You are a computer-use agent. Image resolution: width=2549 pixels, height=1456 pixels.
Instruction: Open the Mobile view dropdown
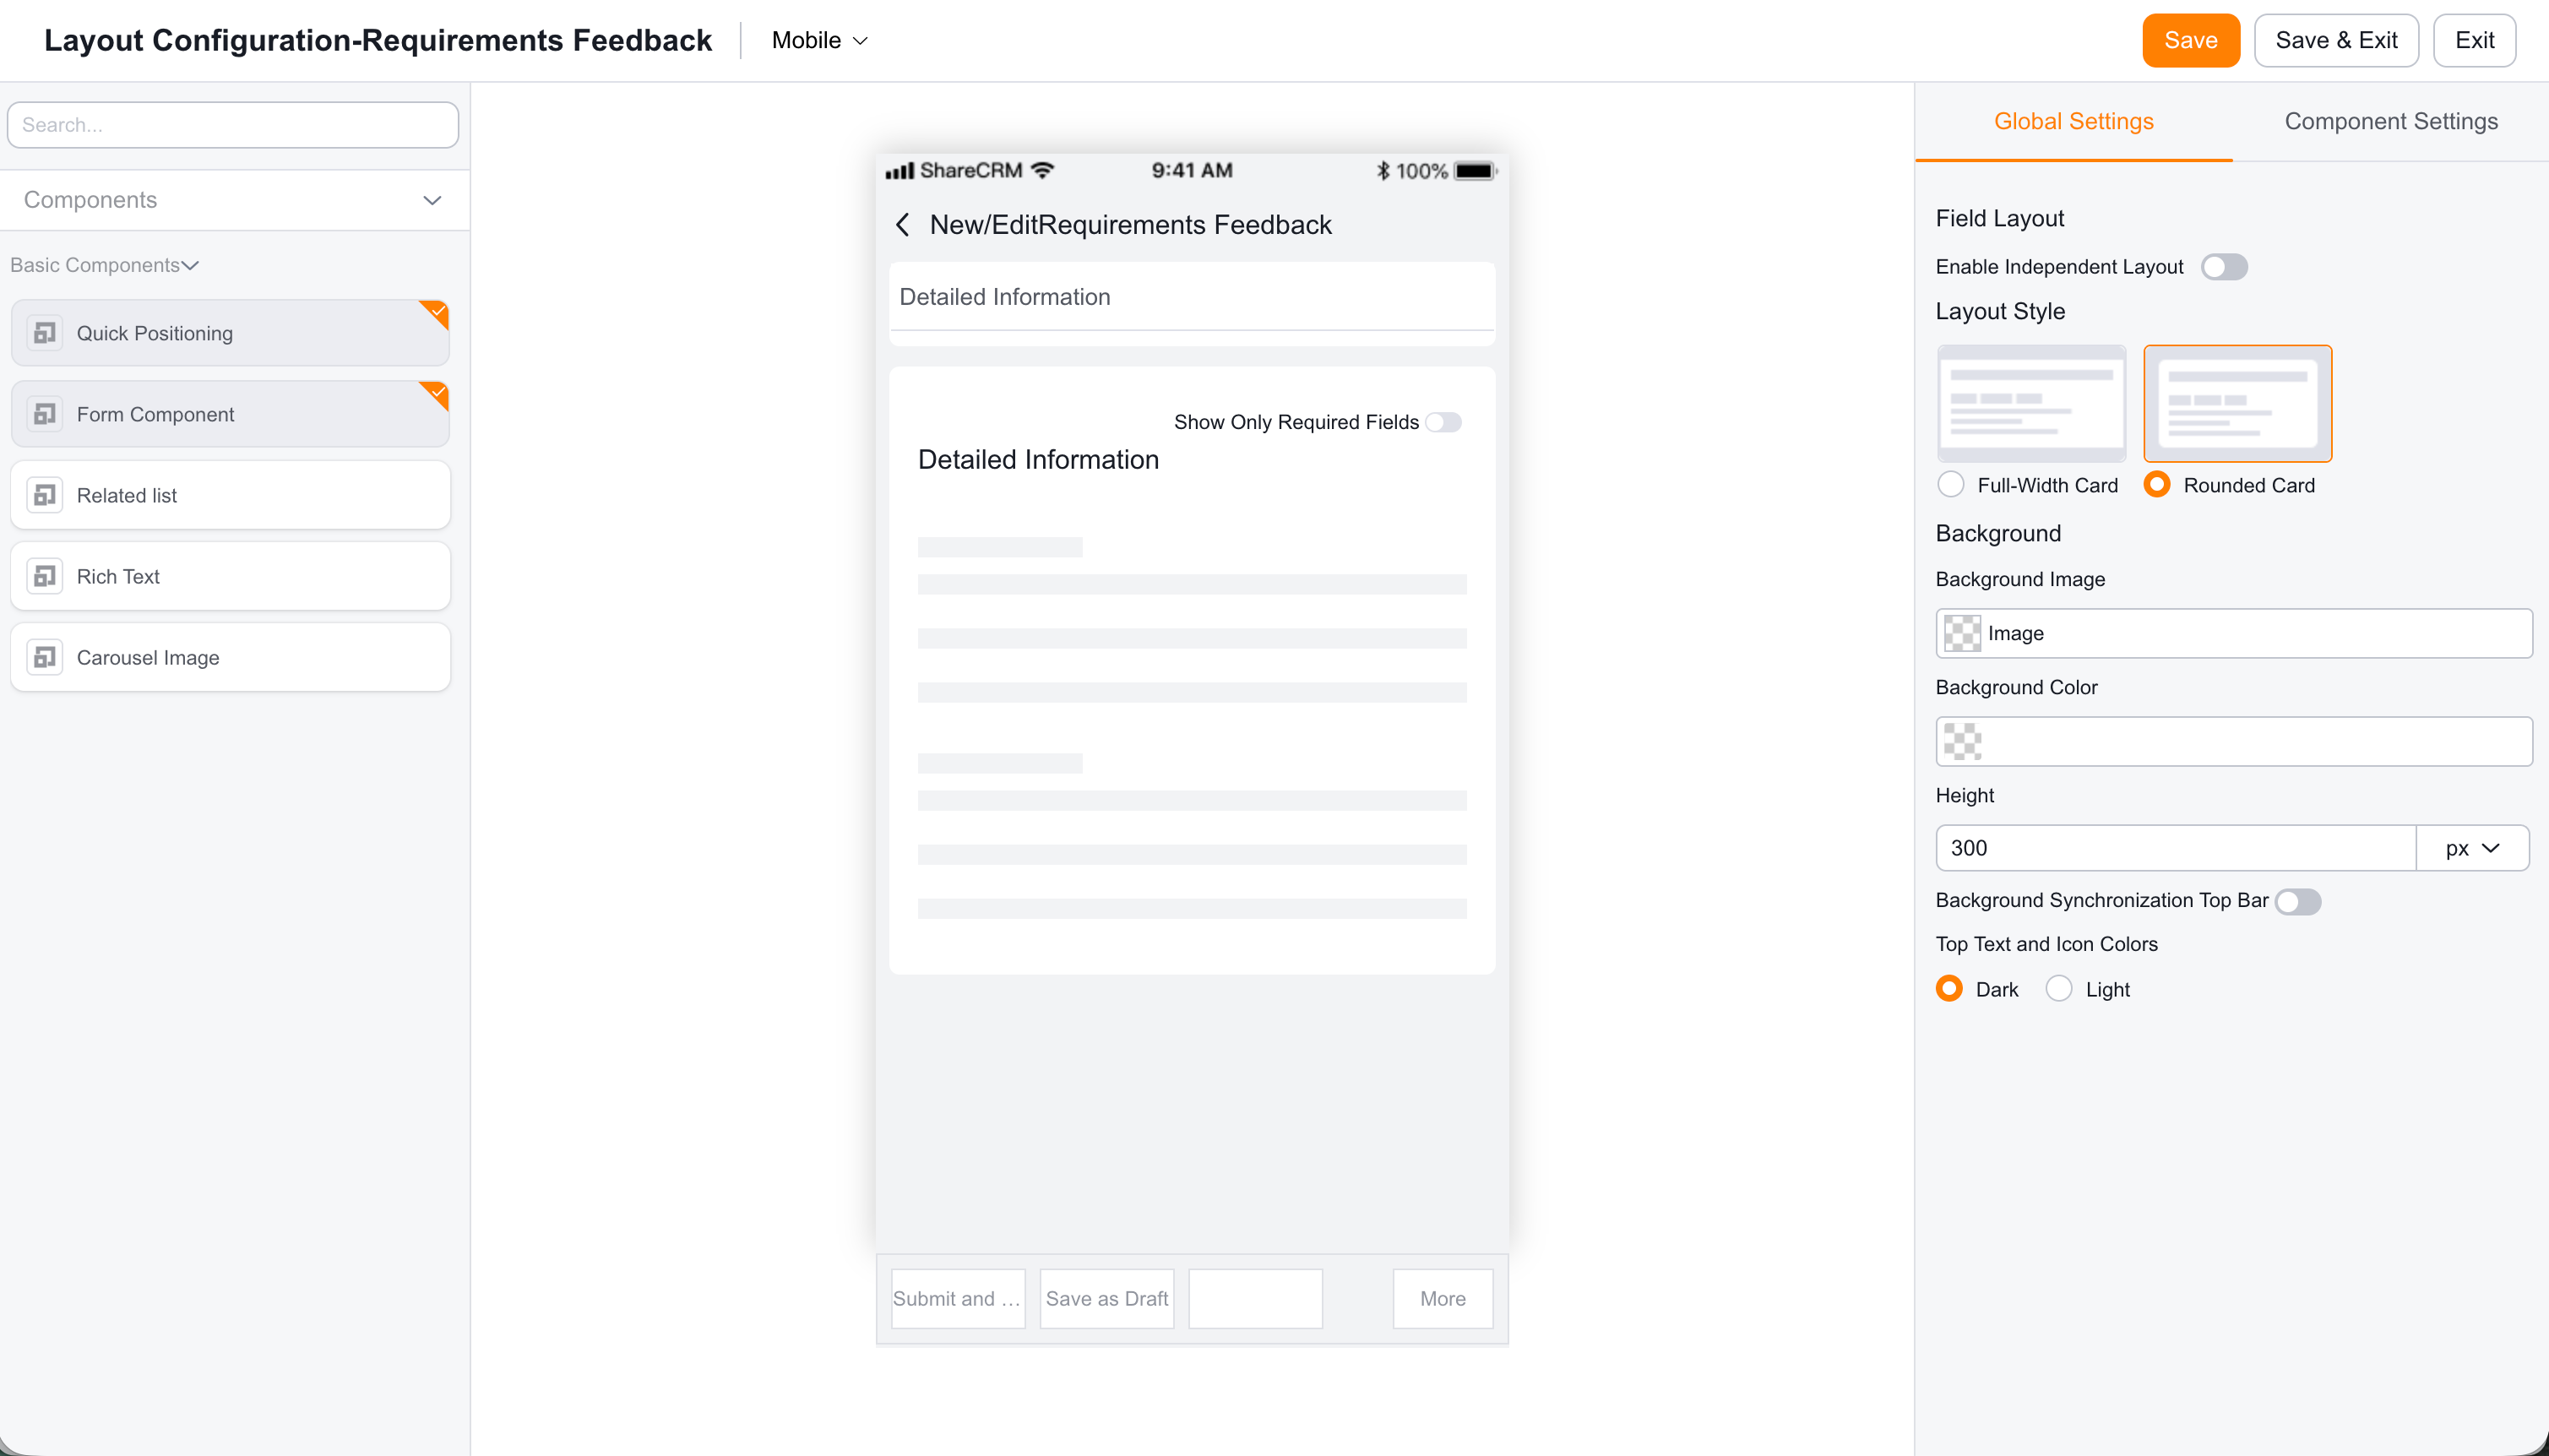point(819,41)
